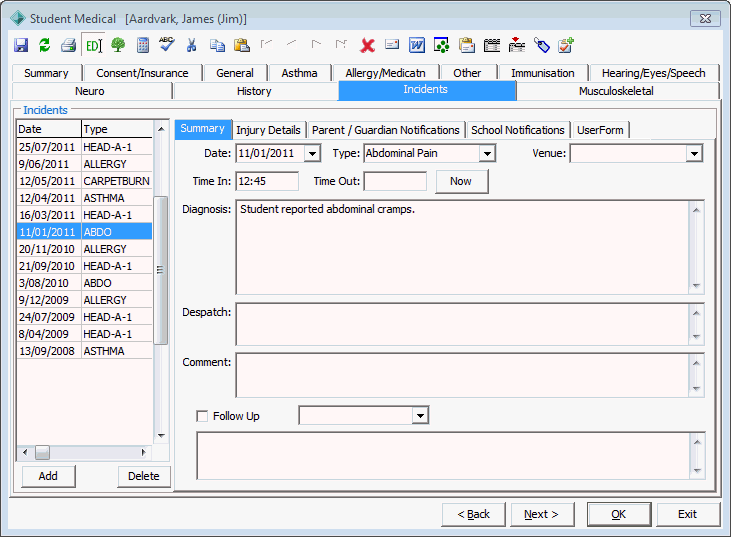The height and width of the screenshot is (537, 731).
Task: Open the Asthma tab
Action: (x=299, y=73)
